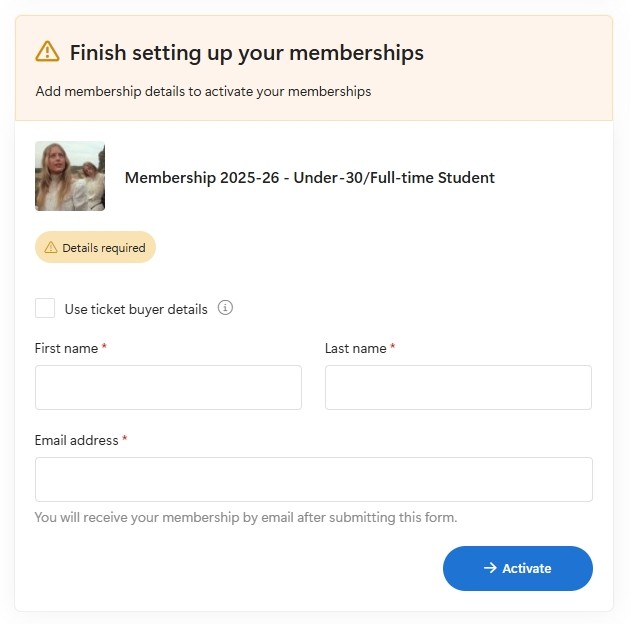The image size is (631, 624).
Task: Click the arrow icon on the Activate button
Action: 490,568
